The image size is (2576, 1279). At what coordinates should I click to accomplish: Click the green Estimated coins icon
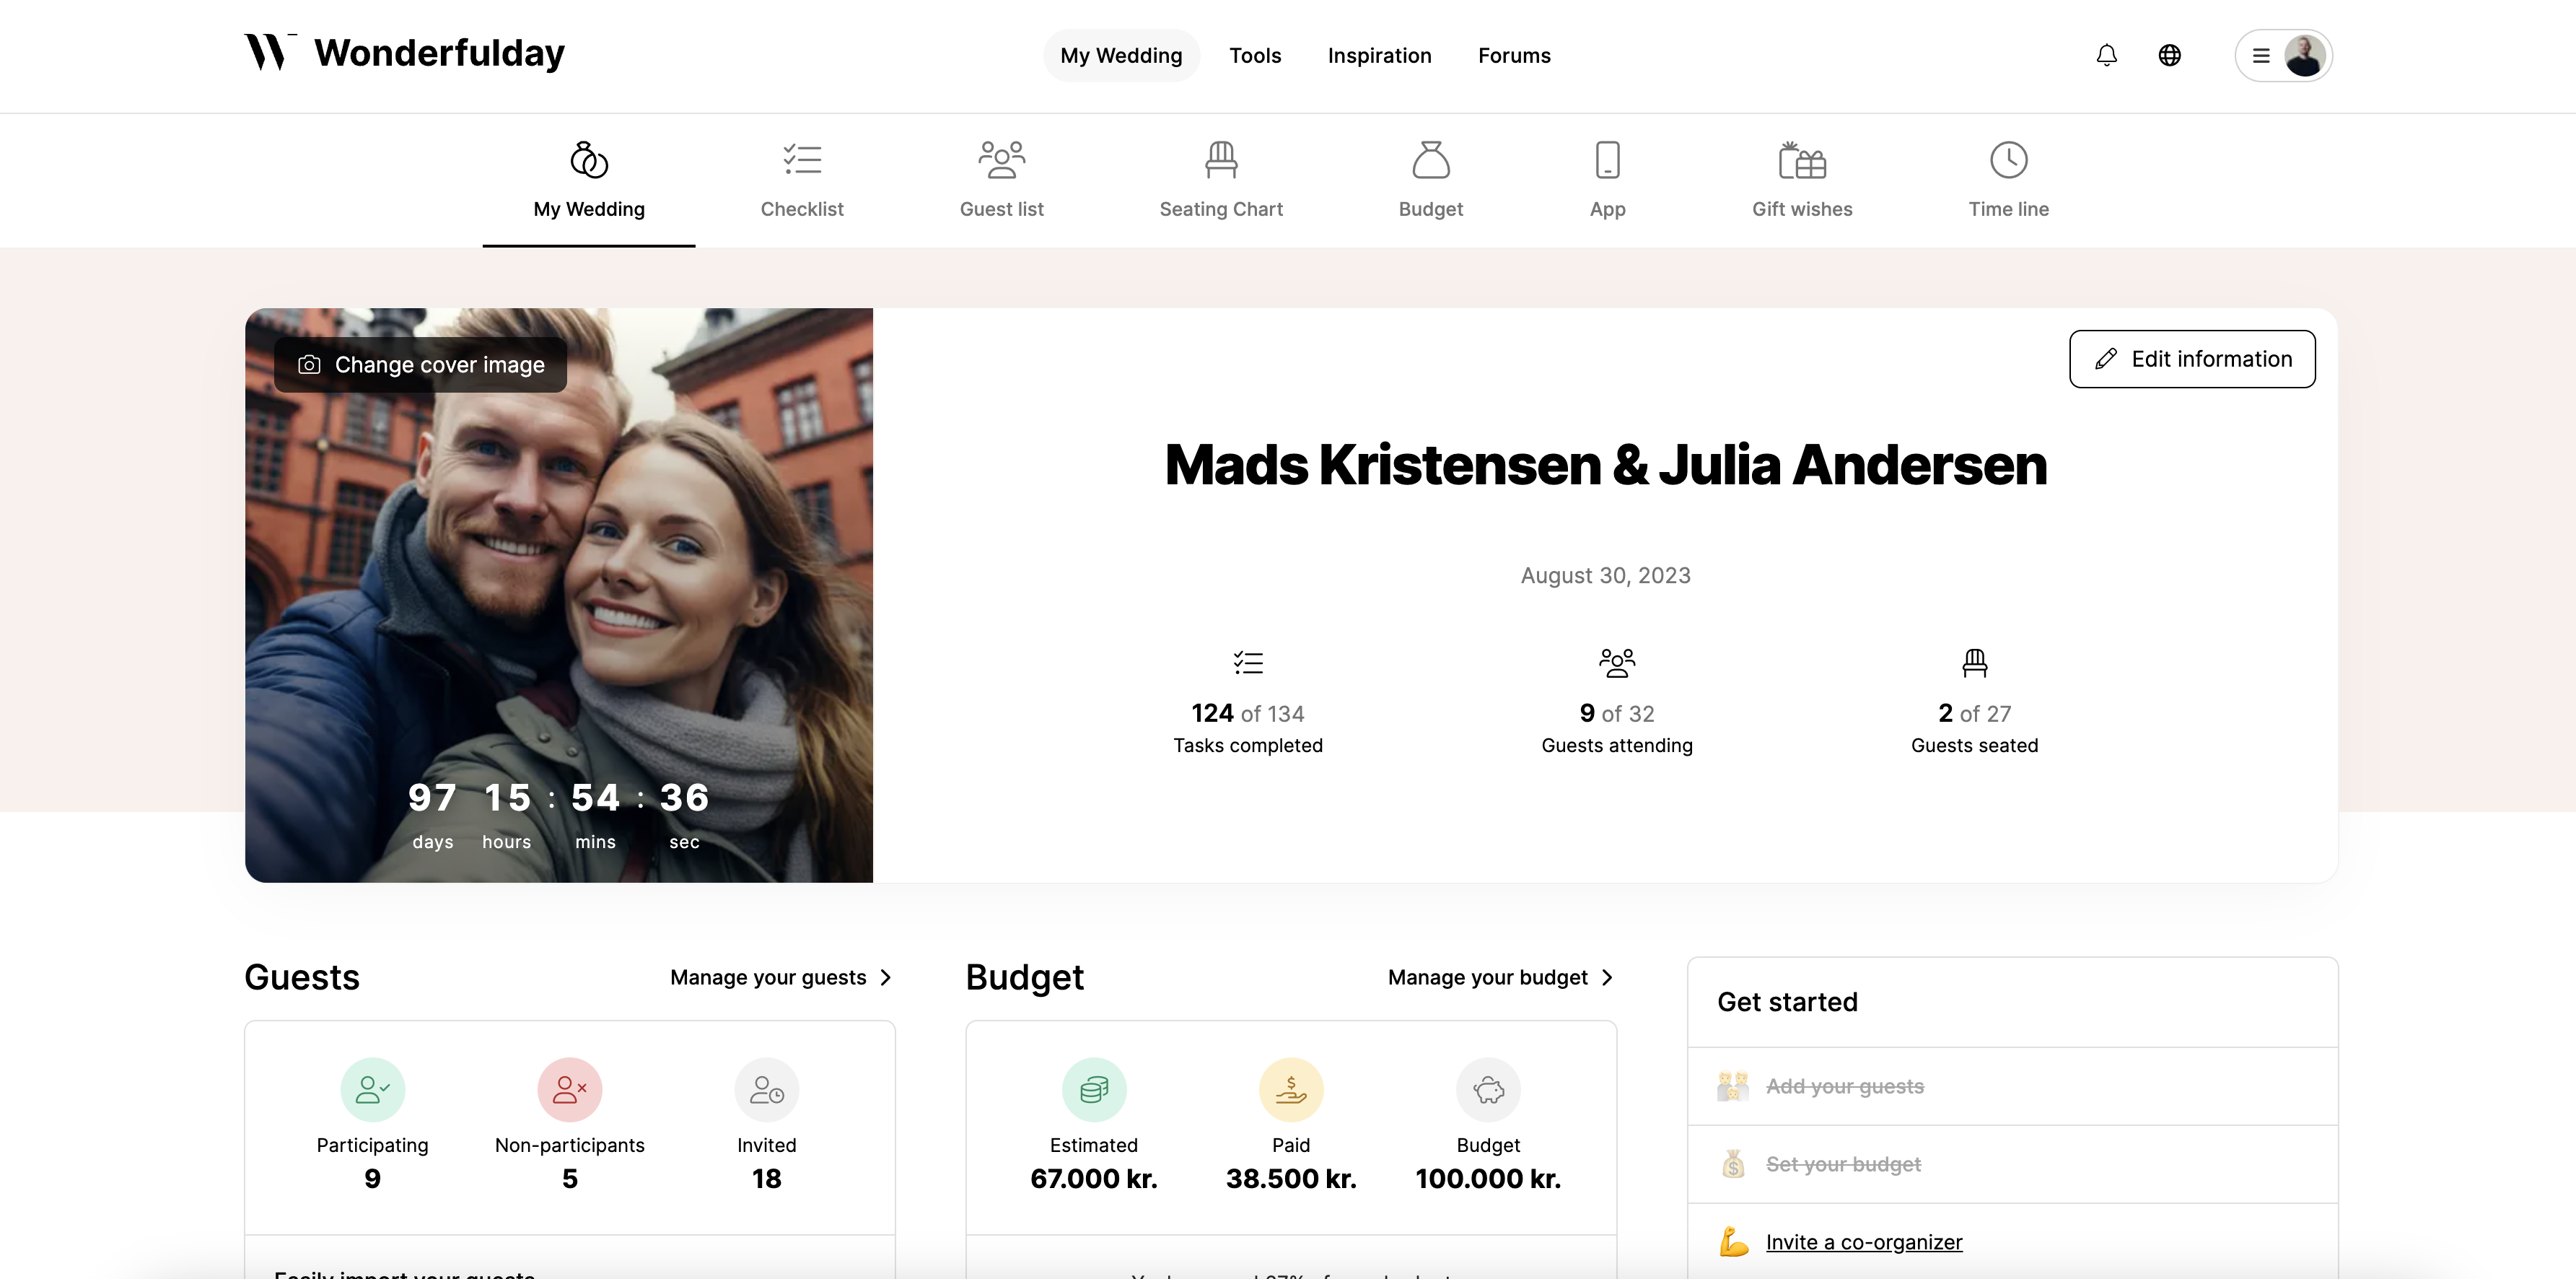(x=1094, y=1089)
